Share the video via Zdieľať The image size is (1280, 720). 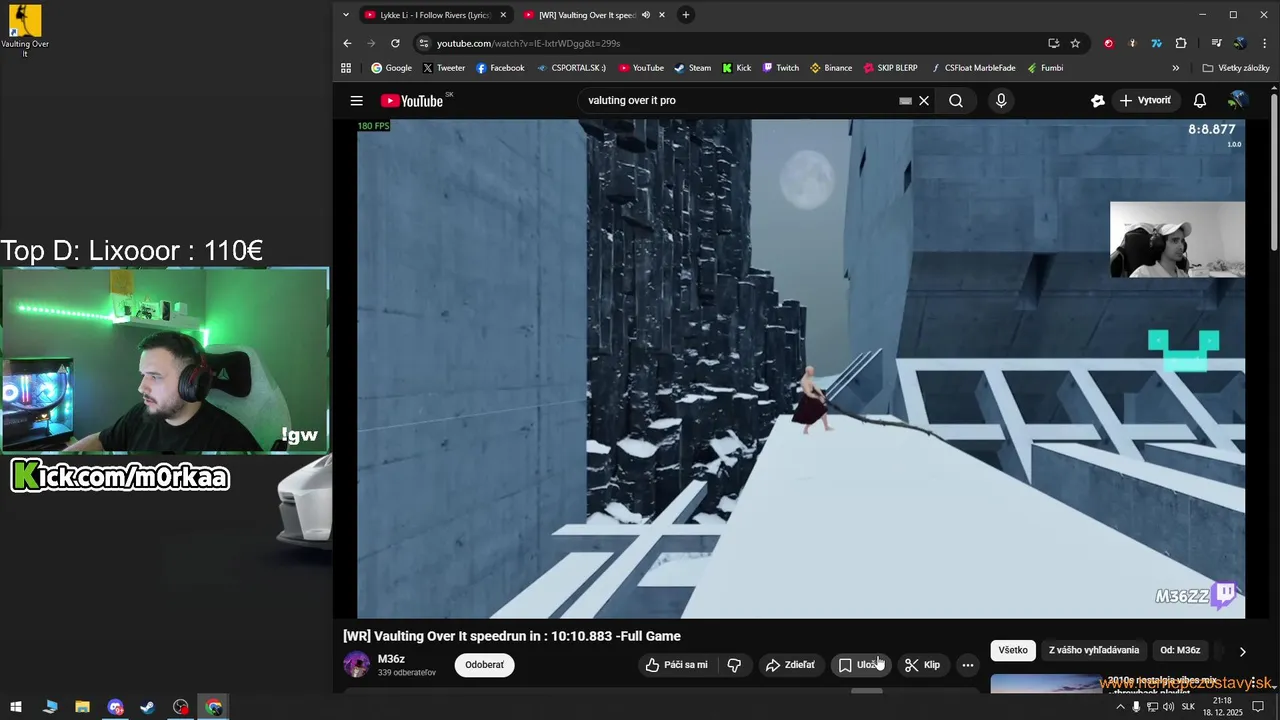(790, 665)
